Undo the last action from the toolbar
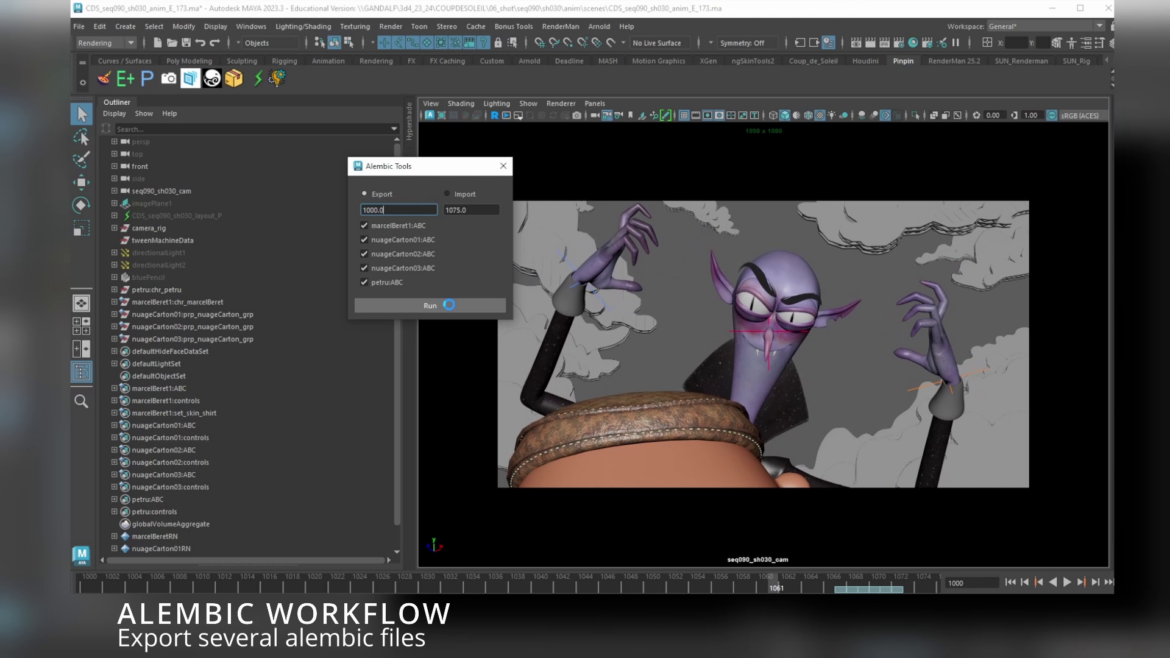 200,43
